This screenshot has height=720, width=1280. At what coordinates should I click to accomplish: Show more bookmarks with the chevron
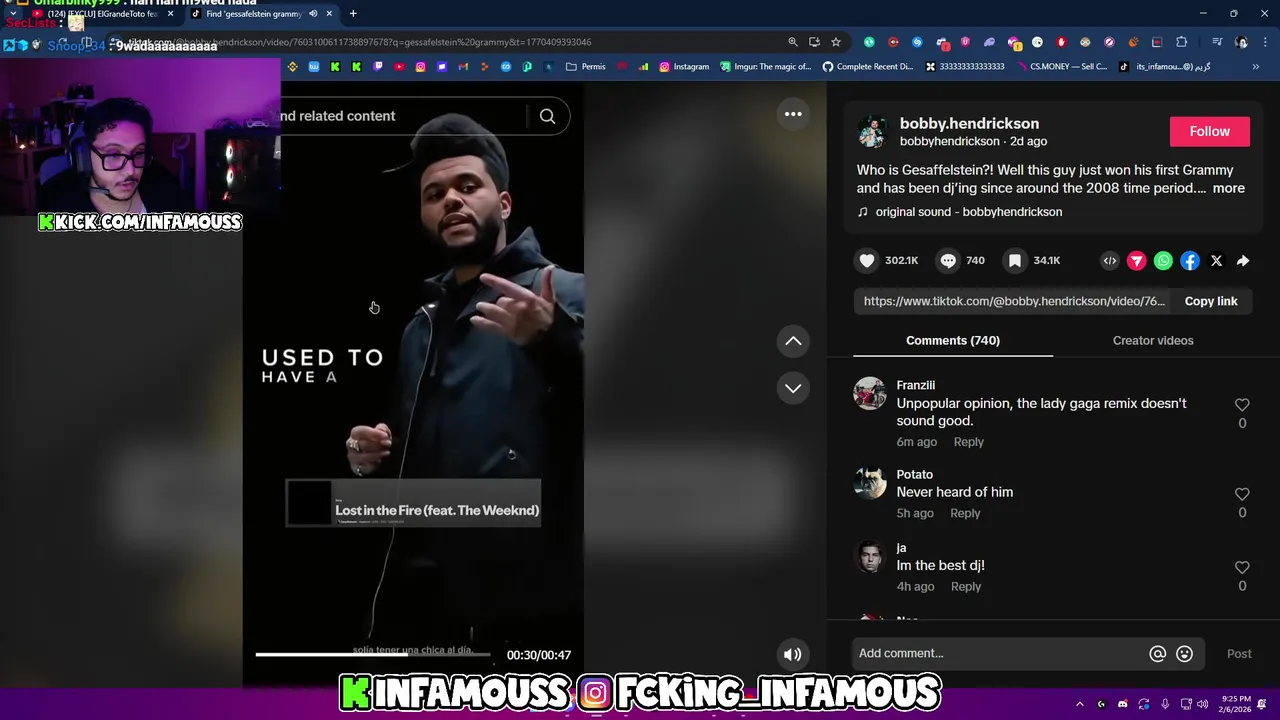[1256, 67]
